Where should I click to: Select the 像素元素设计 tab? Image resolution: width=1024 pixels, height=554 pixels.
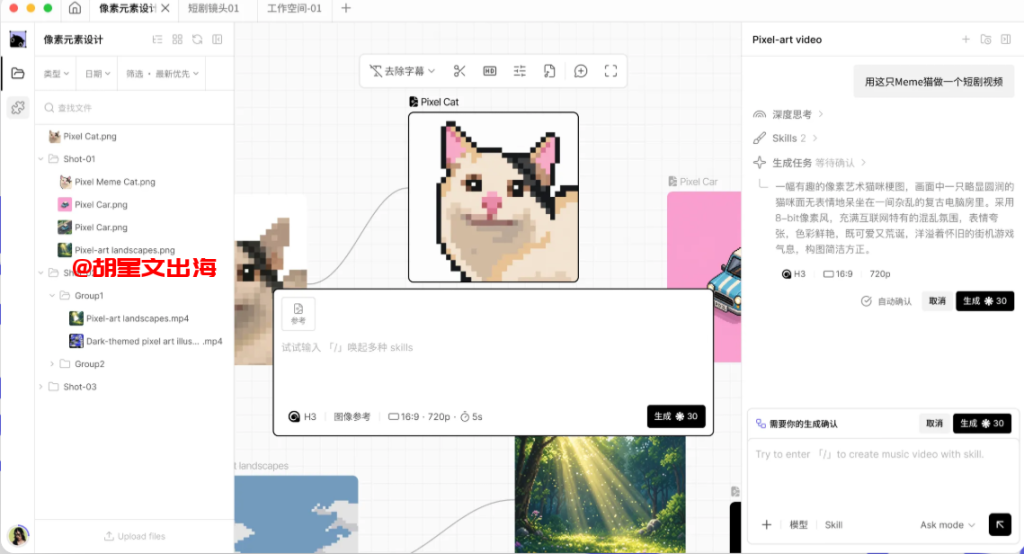(126, 8)
